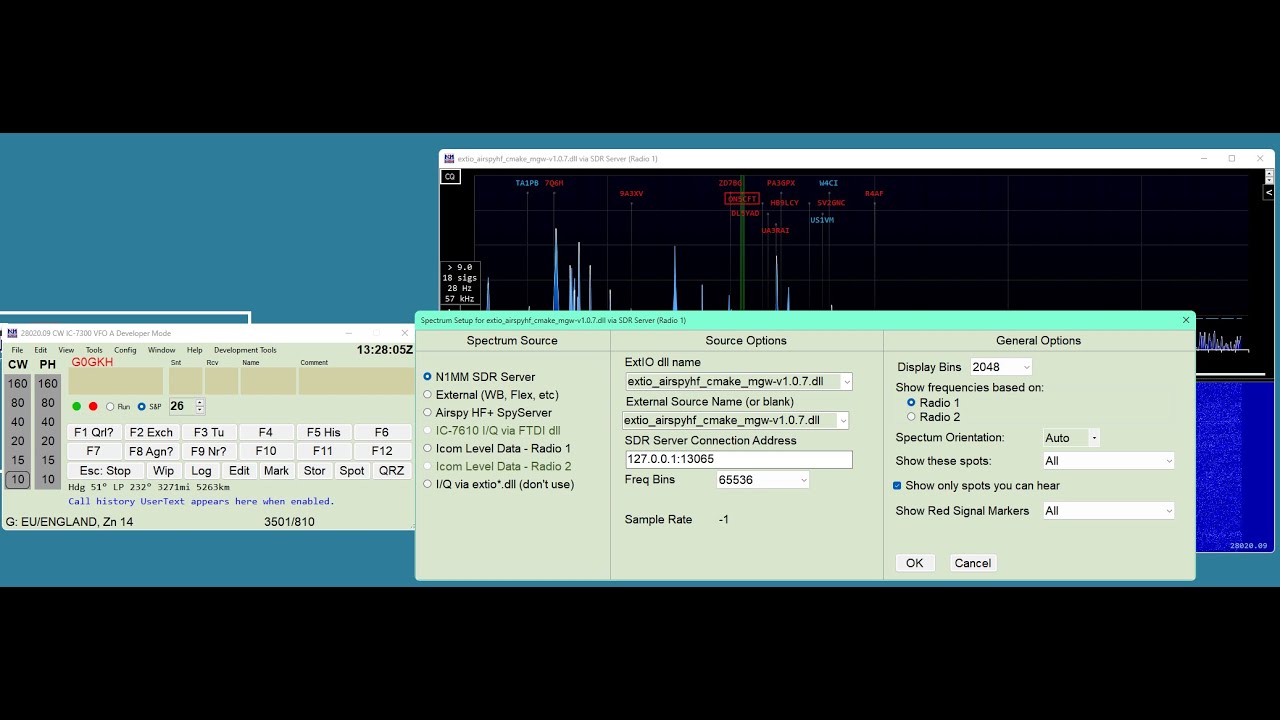
Task: Open the View menu in N1MM window
Action: point(66,350)
